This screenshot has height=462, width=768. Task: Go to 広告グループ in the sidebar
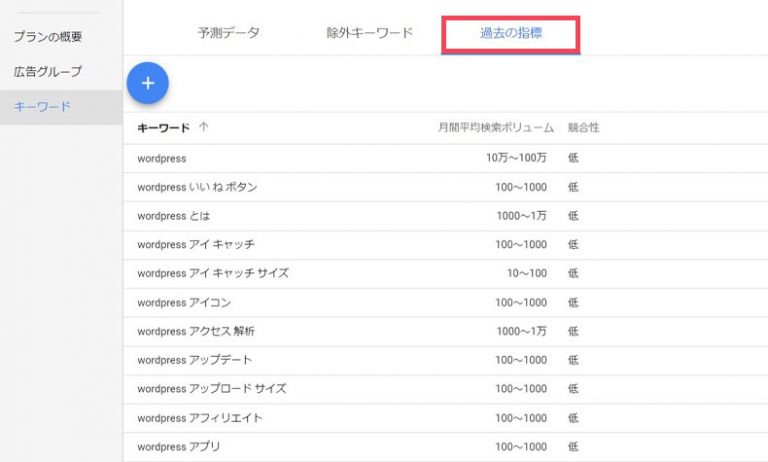(48, 72)
